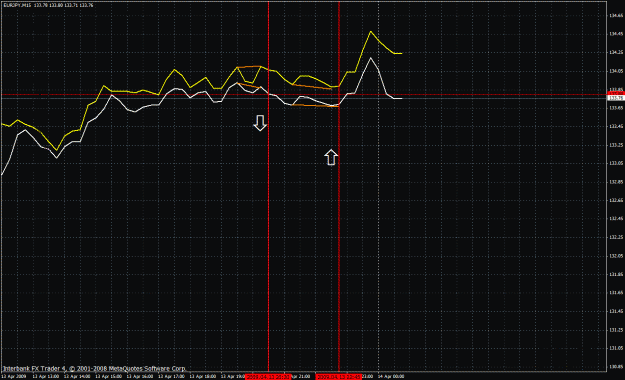Click the 131.05 price axis label

(616, 348)
